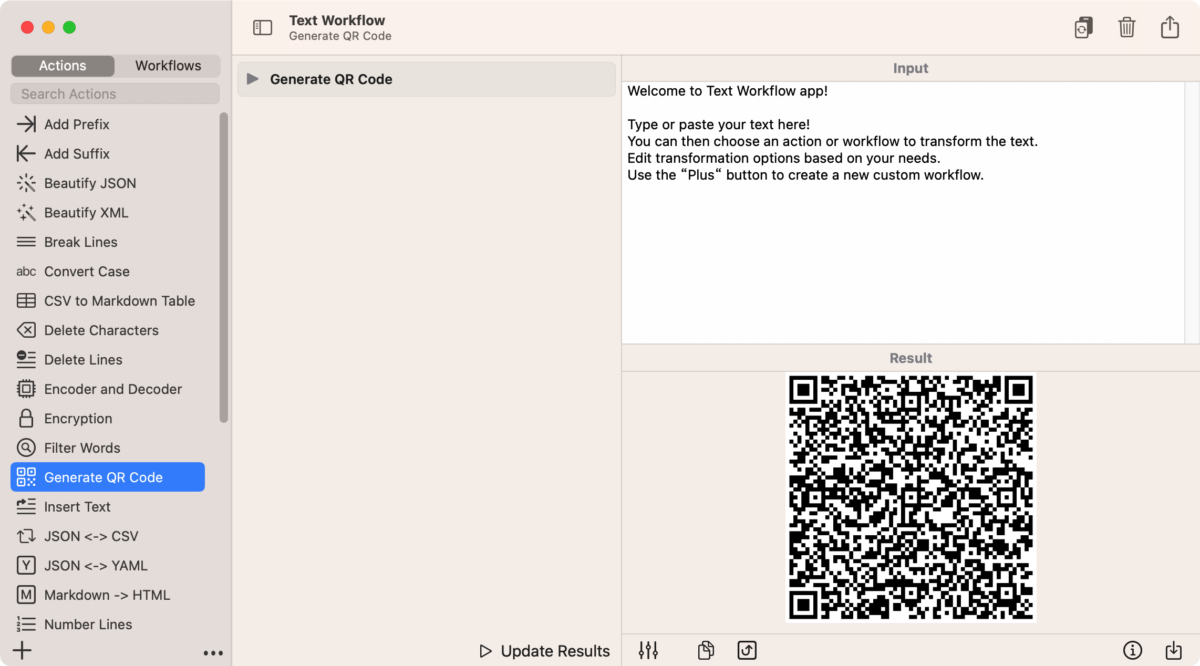Click the Filter Words magnifier icon
The width and height of the screenshot is (1200, 666).
click(x=26, y=448)
